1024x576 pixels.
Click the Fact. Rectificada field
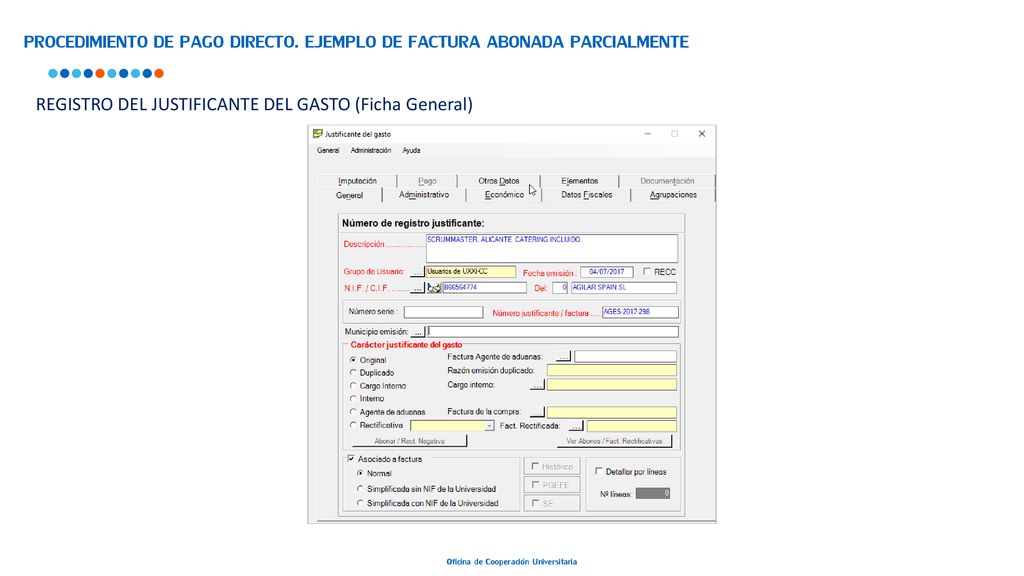(632, 426)
